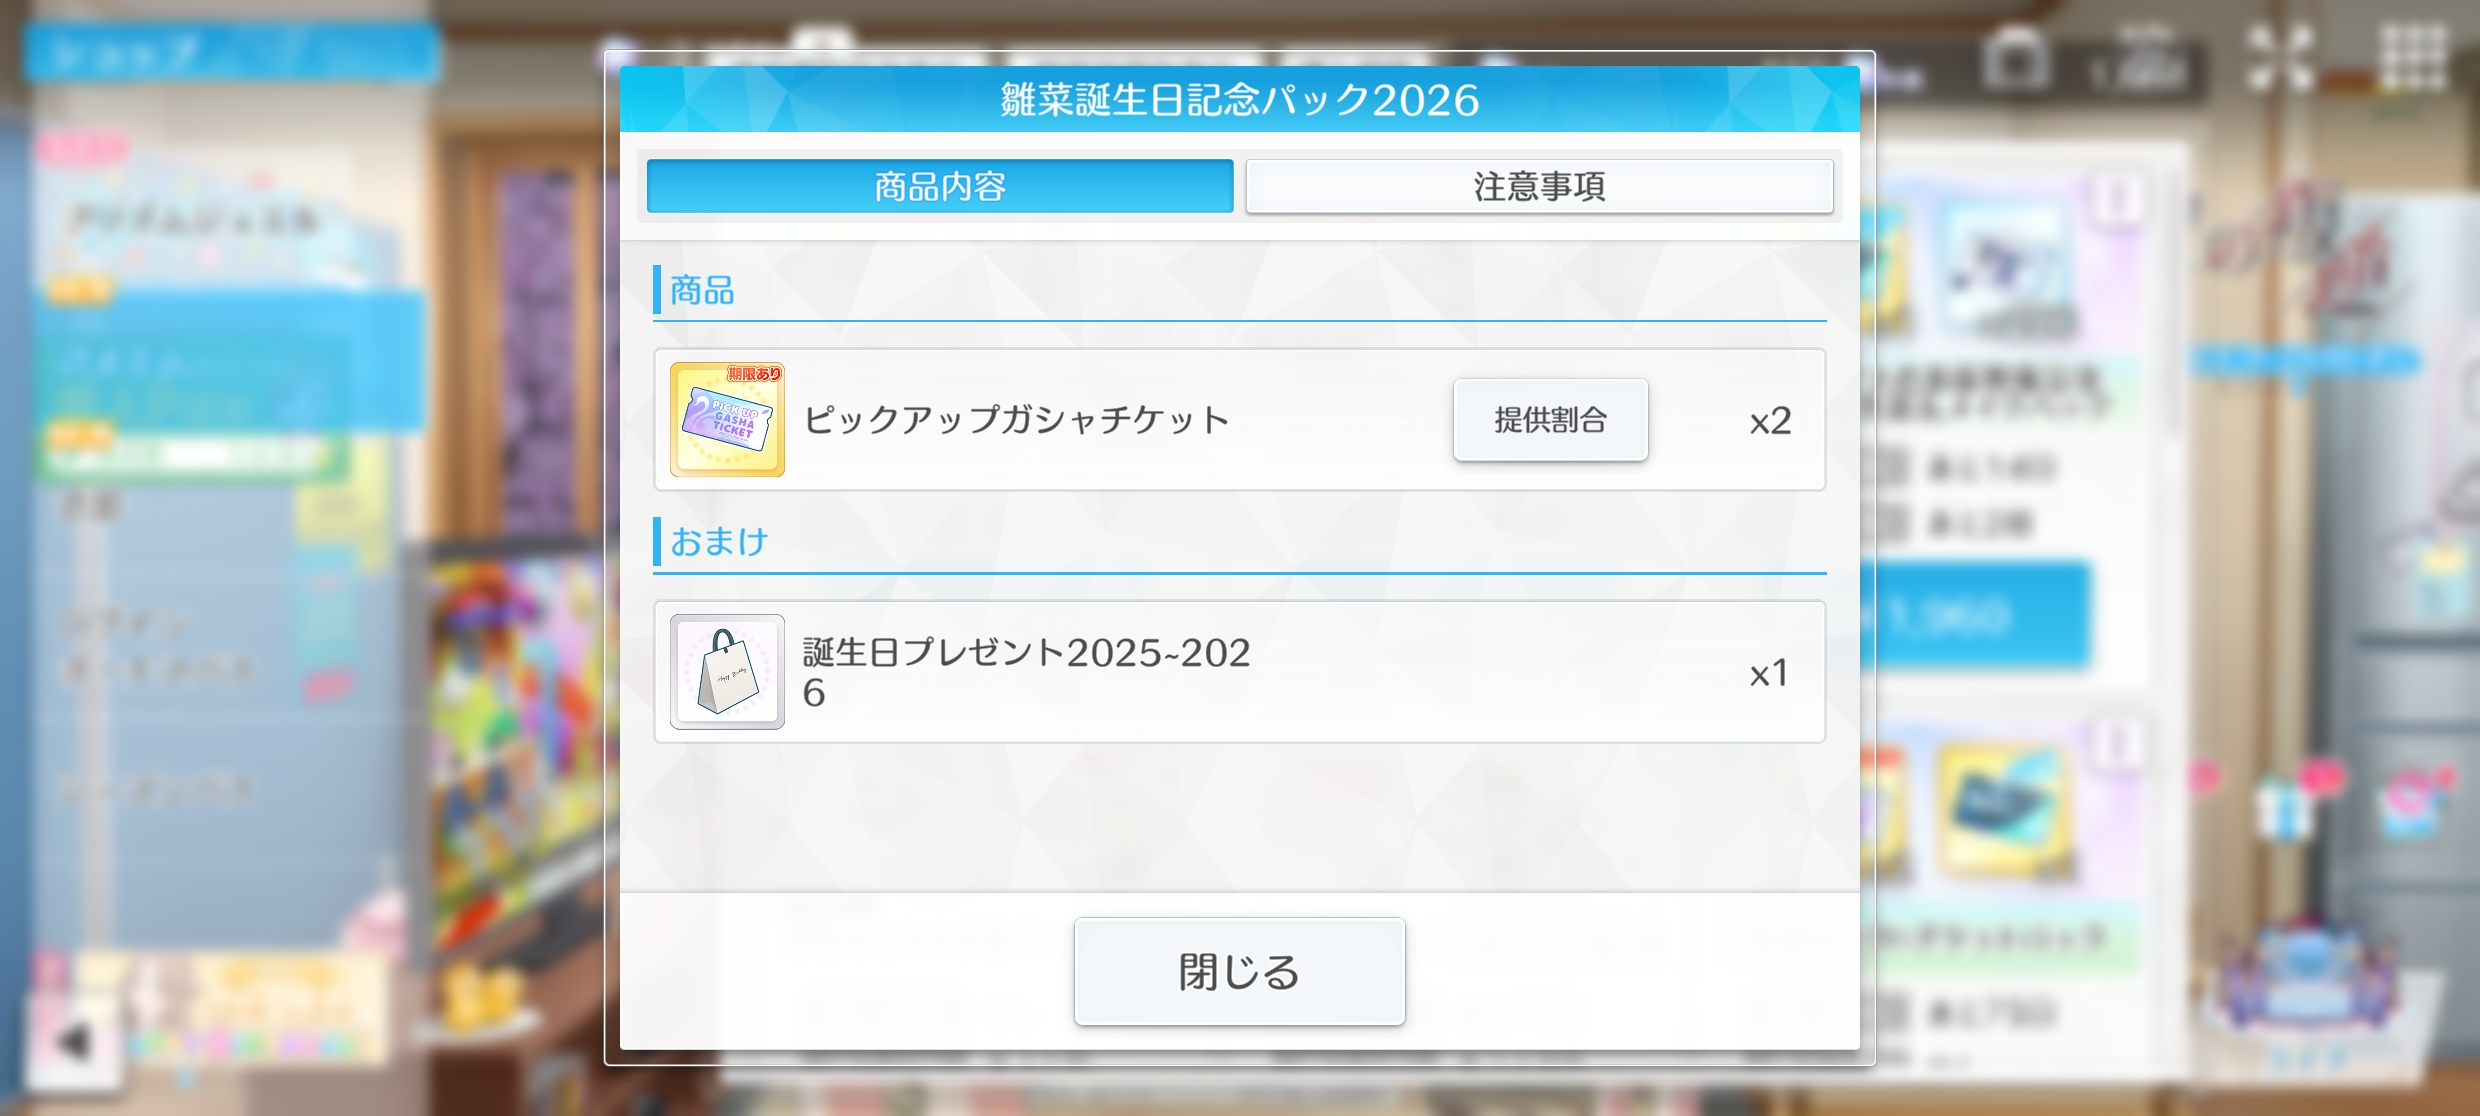Click the blurred gift box icon at right
This screenshot has width=2480, height=1116.
2286,806
